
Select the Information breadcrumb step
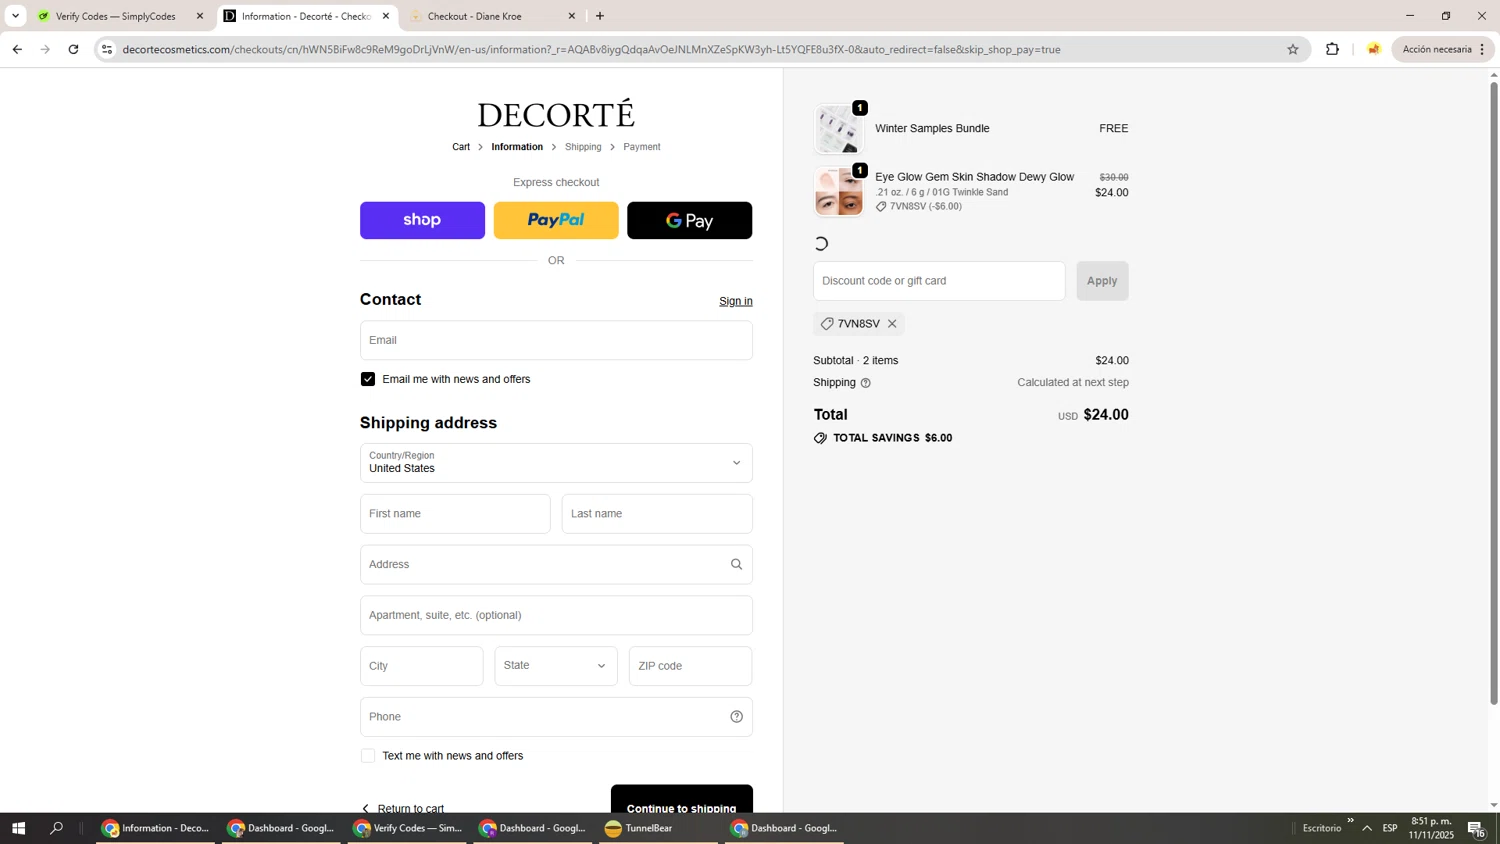tap(517, 147)
